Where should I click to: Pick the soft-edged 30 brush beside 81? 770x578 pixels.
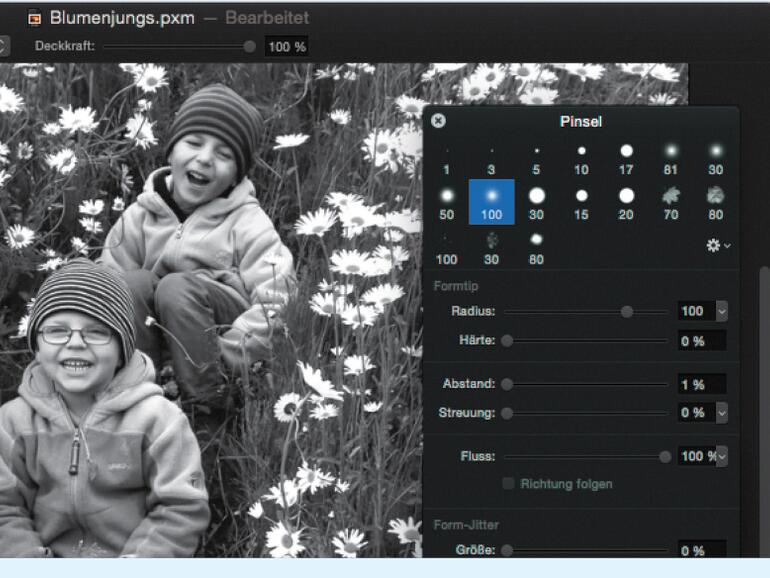715,159
